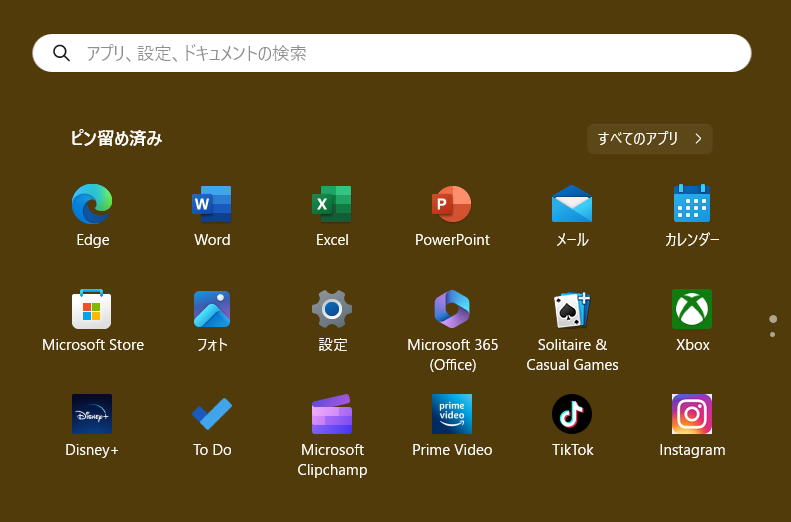This screenshot has height=522, width=791.
Task: Open the To Do app
Action: click(x=212, y=414)
